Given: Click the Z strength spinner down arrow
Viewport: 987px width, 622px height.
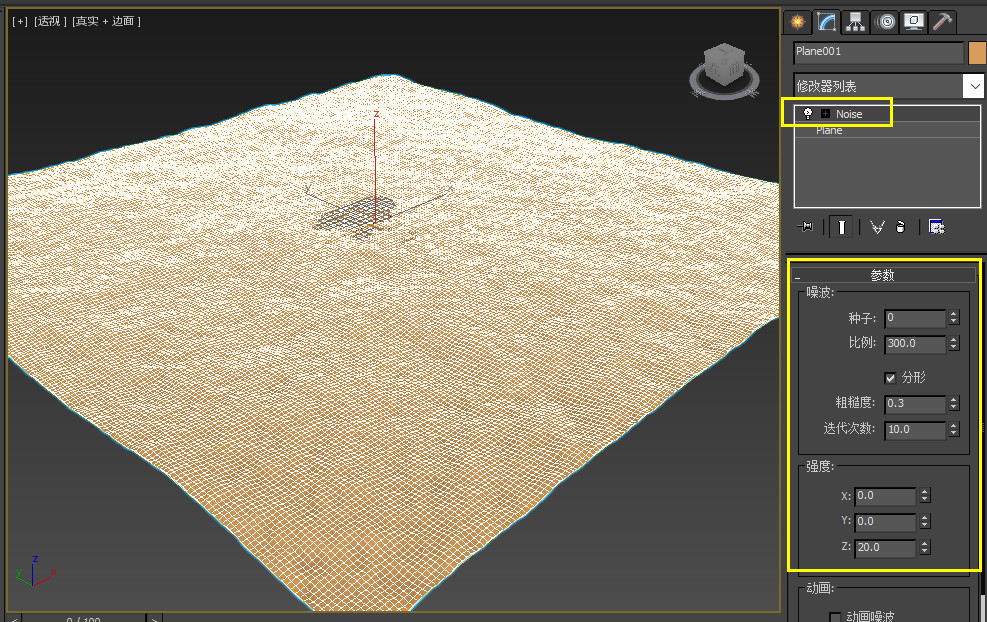Looking at the screenshot, I should pyautogui.click(x=925, y=552).
